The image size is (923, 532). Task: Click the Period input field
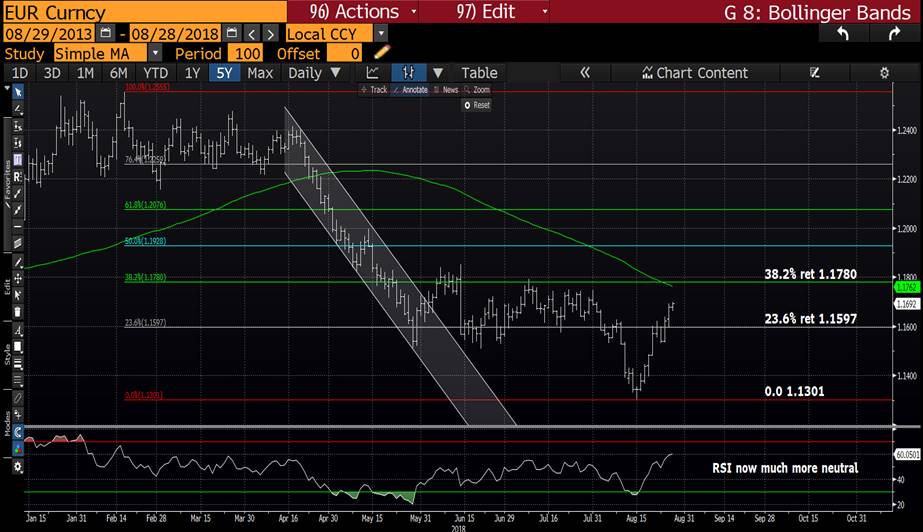(x=246, y=53)
